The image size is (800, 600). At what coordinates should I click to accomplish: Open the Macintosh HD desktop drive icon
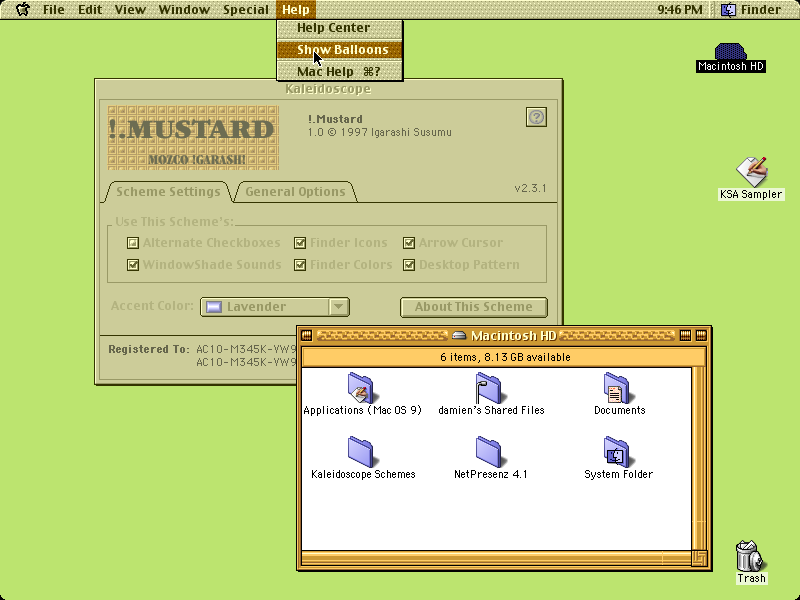[x=731, y=52]
